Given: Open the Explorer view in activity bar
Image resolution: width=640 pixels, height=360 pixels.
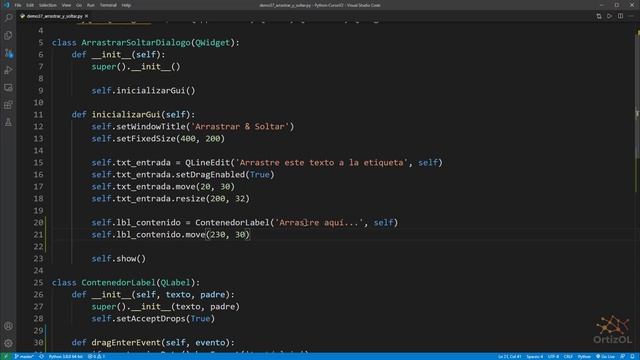Looking at the screenshot, I should click(8, 36).
